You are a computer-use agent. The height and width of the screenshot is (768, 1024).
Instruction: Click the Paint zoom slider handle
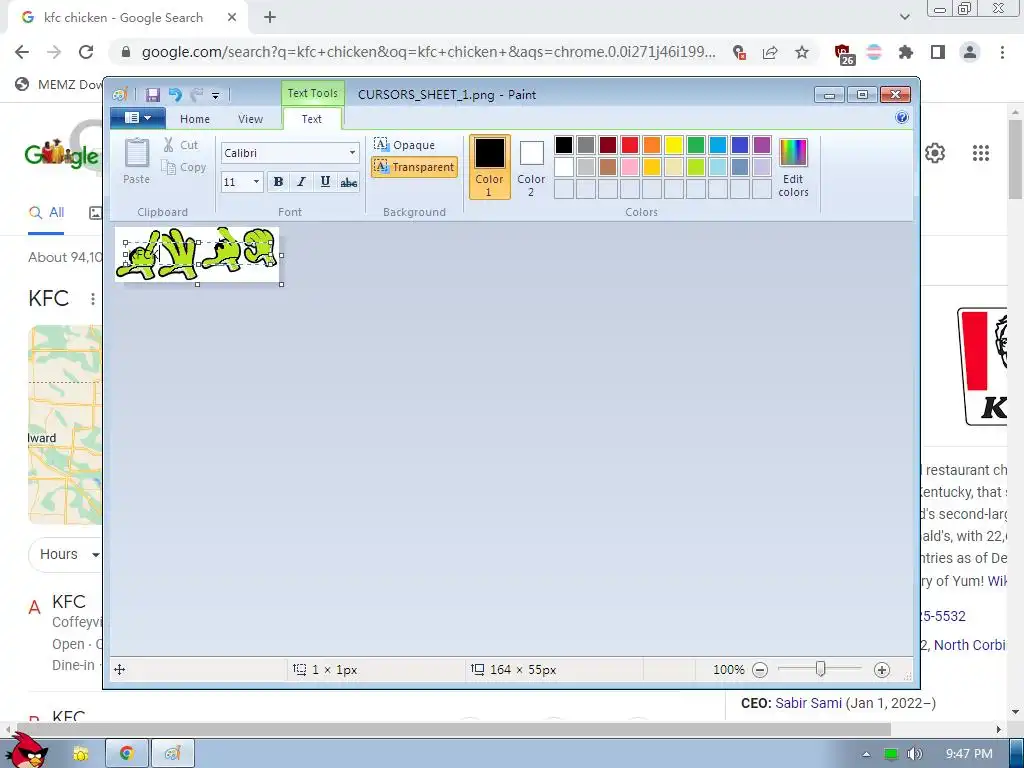[821, 669]
